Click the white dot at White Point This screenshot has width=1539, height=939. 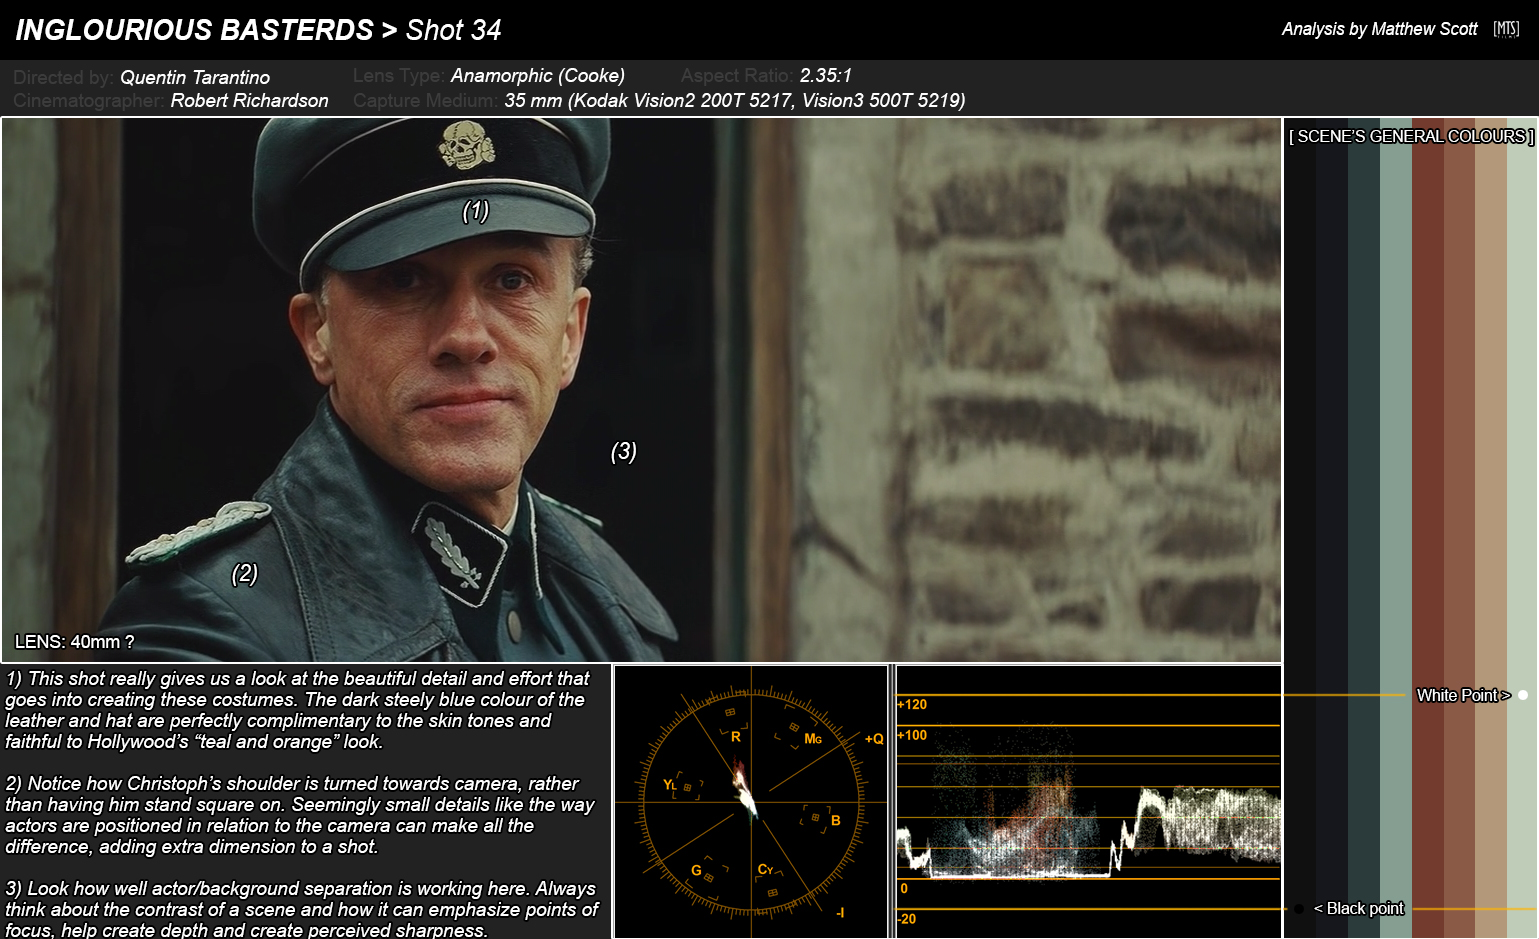click(1523, 695)
